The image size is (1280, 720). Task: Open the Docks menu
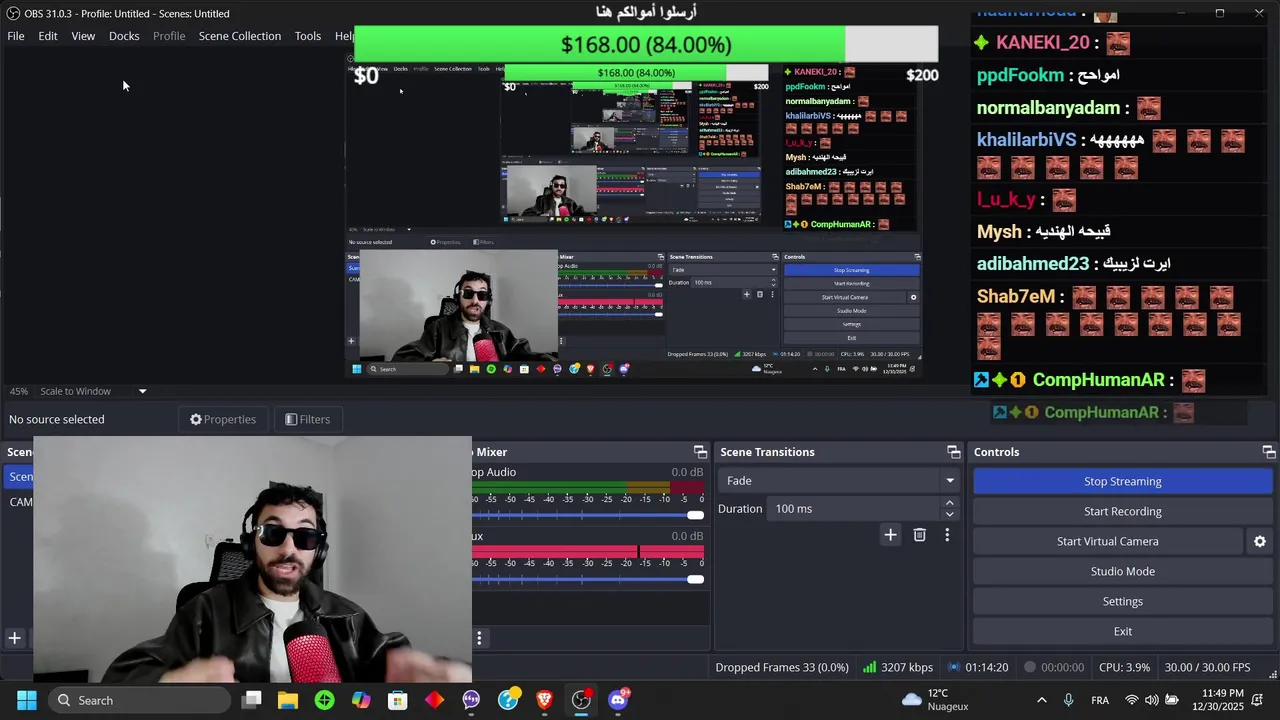(124, 36)
